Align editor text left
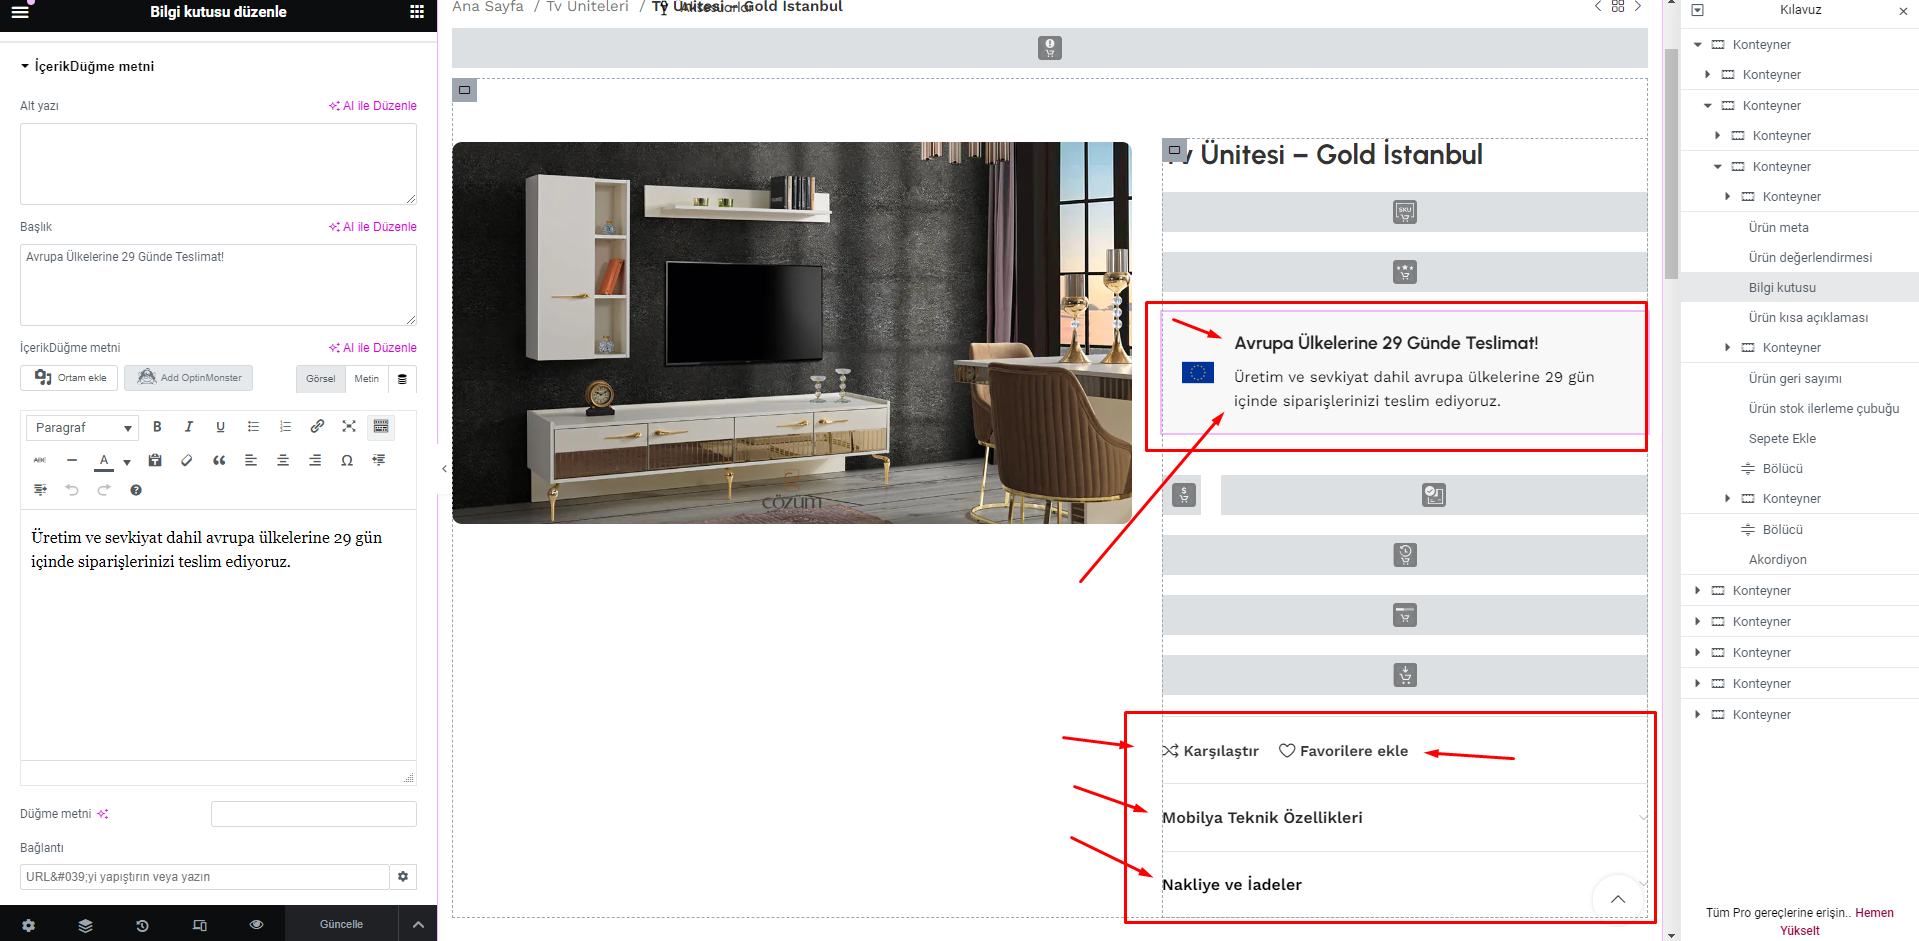The height and width of the screenshot is (941, 1919). pos(251,460)
